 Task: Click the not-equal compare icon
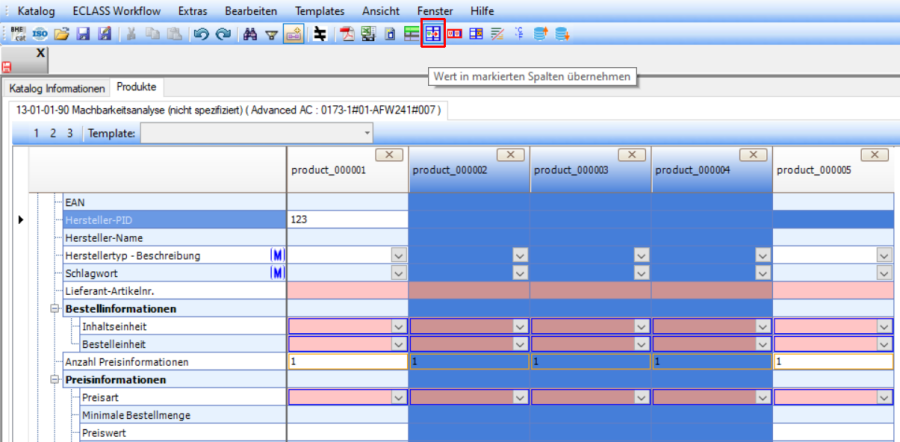[321, 34]
